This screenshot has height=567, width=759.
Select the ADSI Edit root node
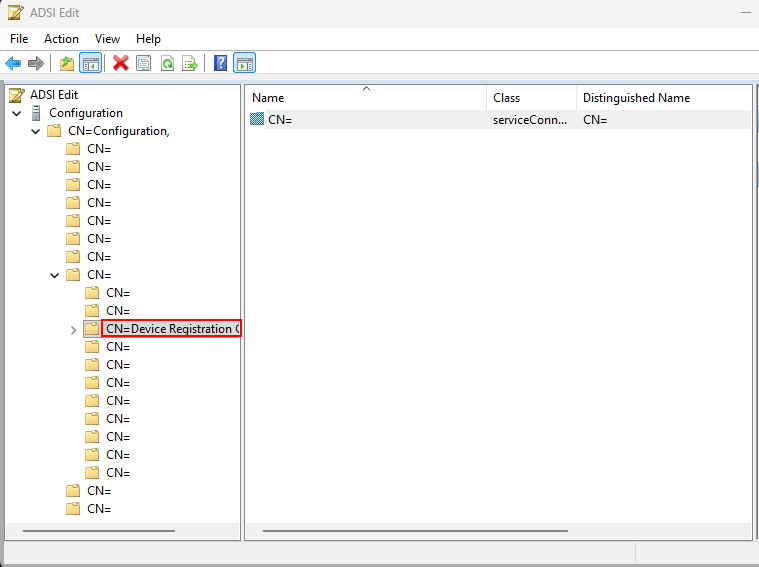point(54,95)
